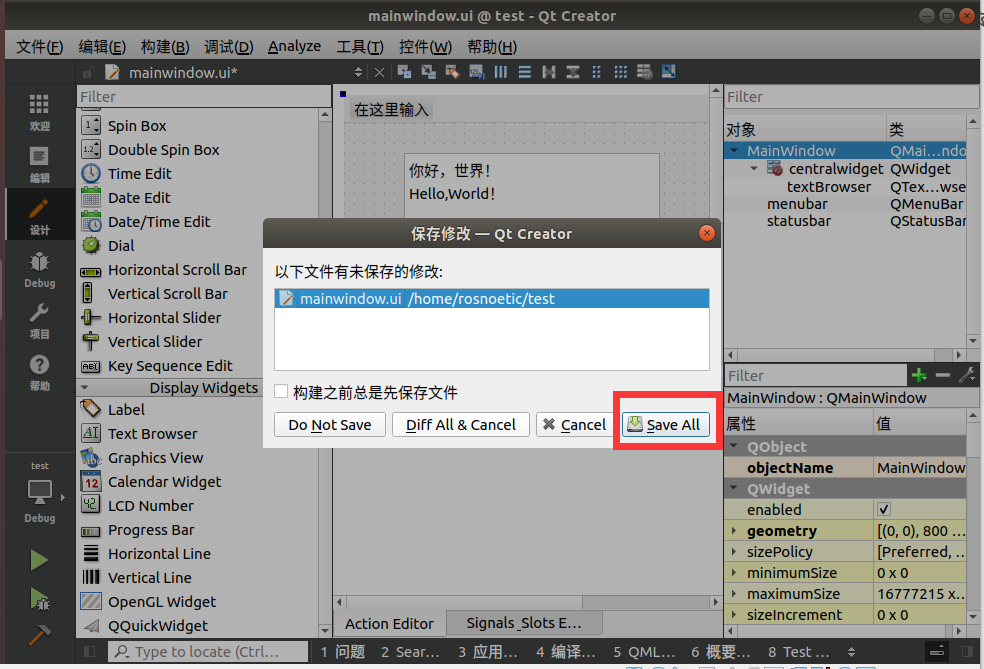Select the Horizontal Slider widget
Viewport: 984px width, 669px height.
tap(164, 318)
